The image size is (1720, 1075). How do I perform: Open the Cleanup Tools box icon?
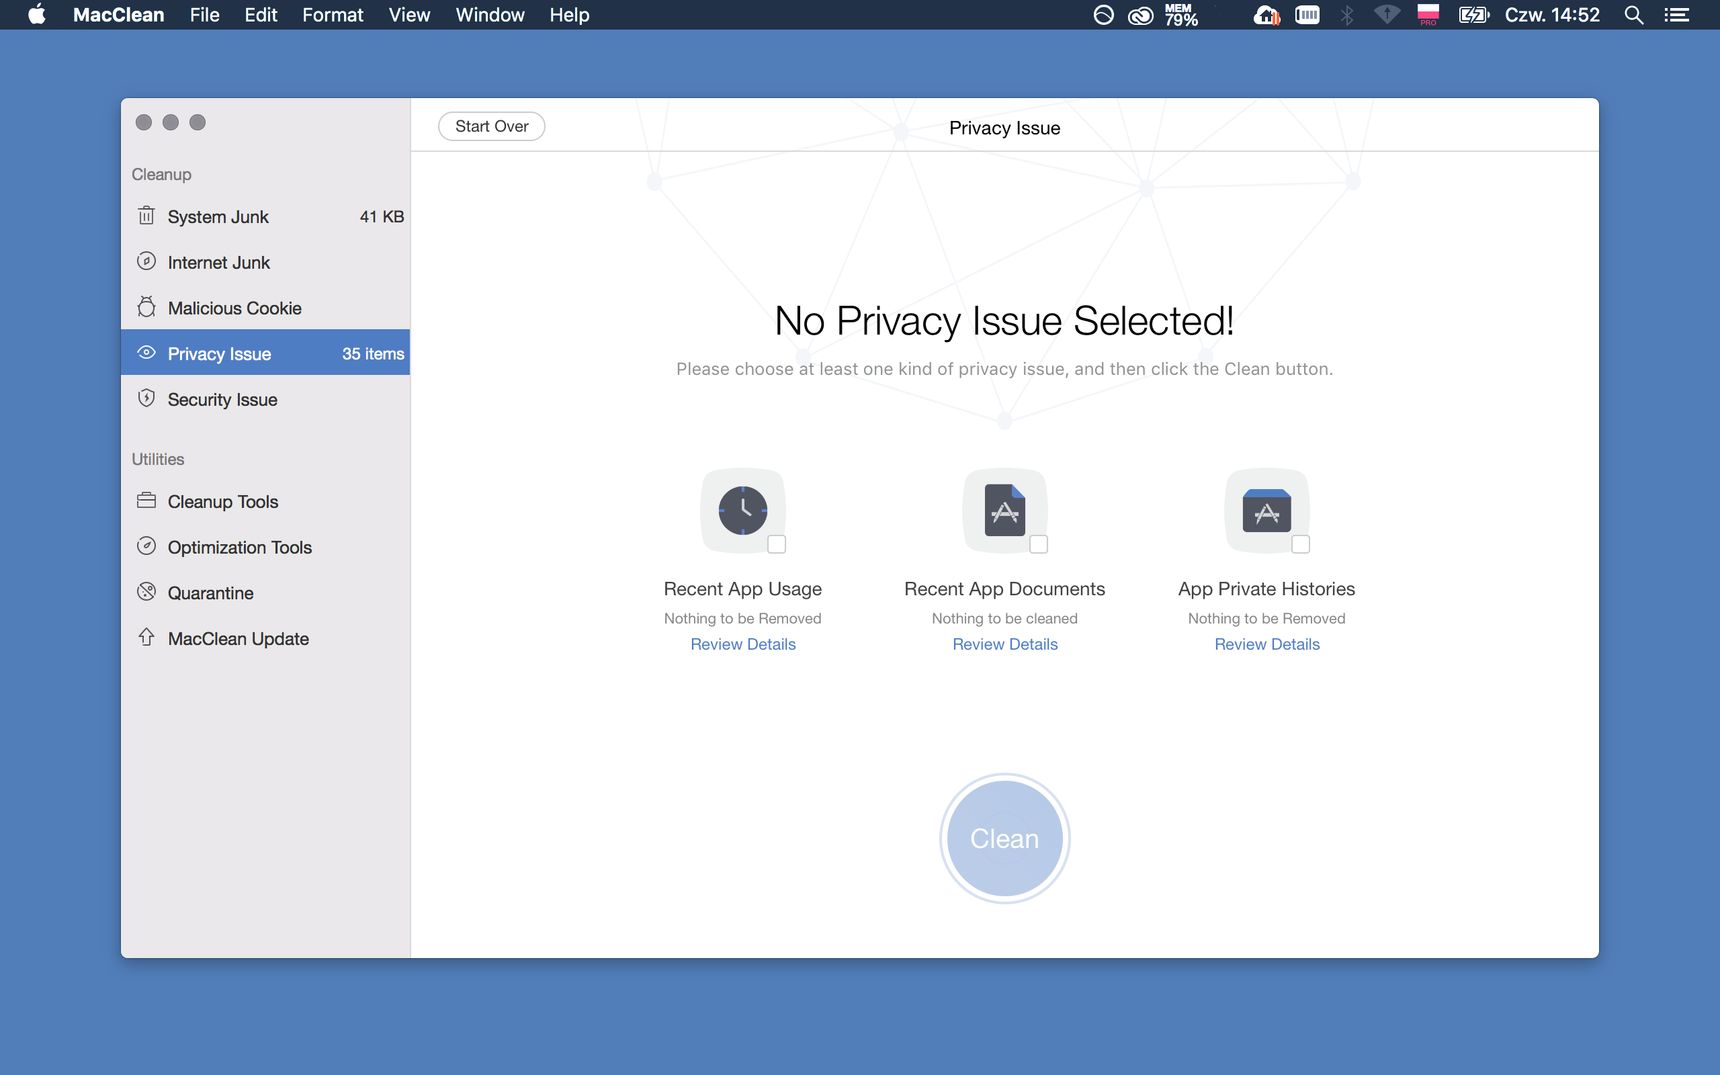click(x=146, y=500)
